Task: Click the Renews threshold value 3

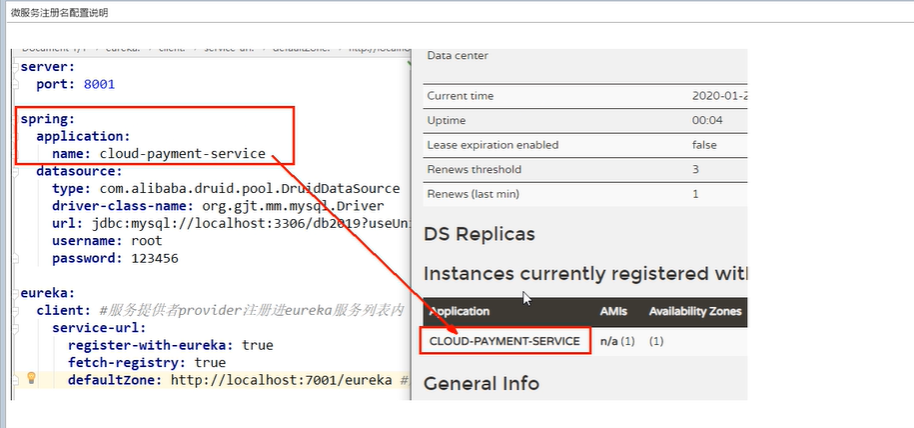Action: pos(695,170)
